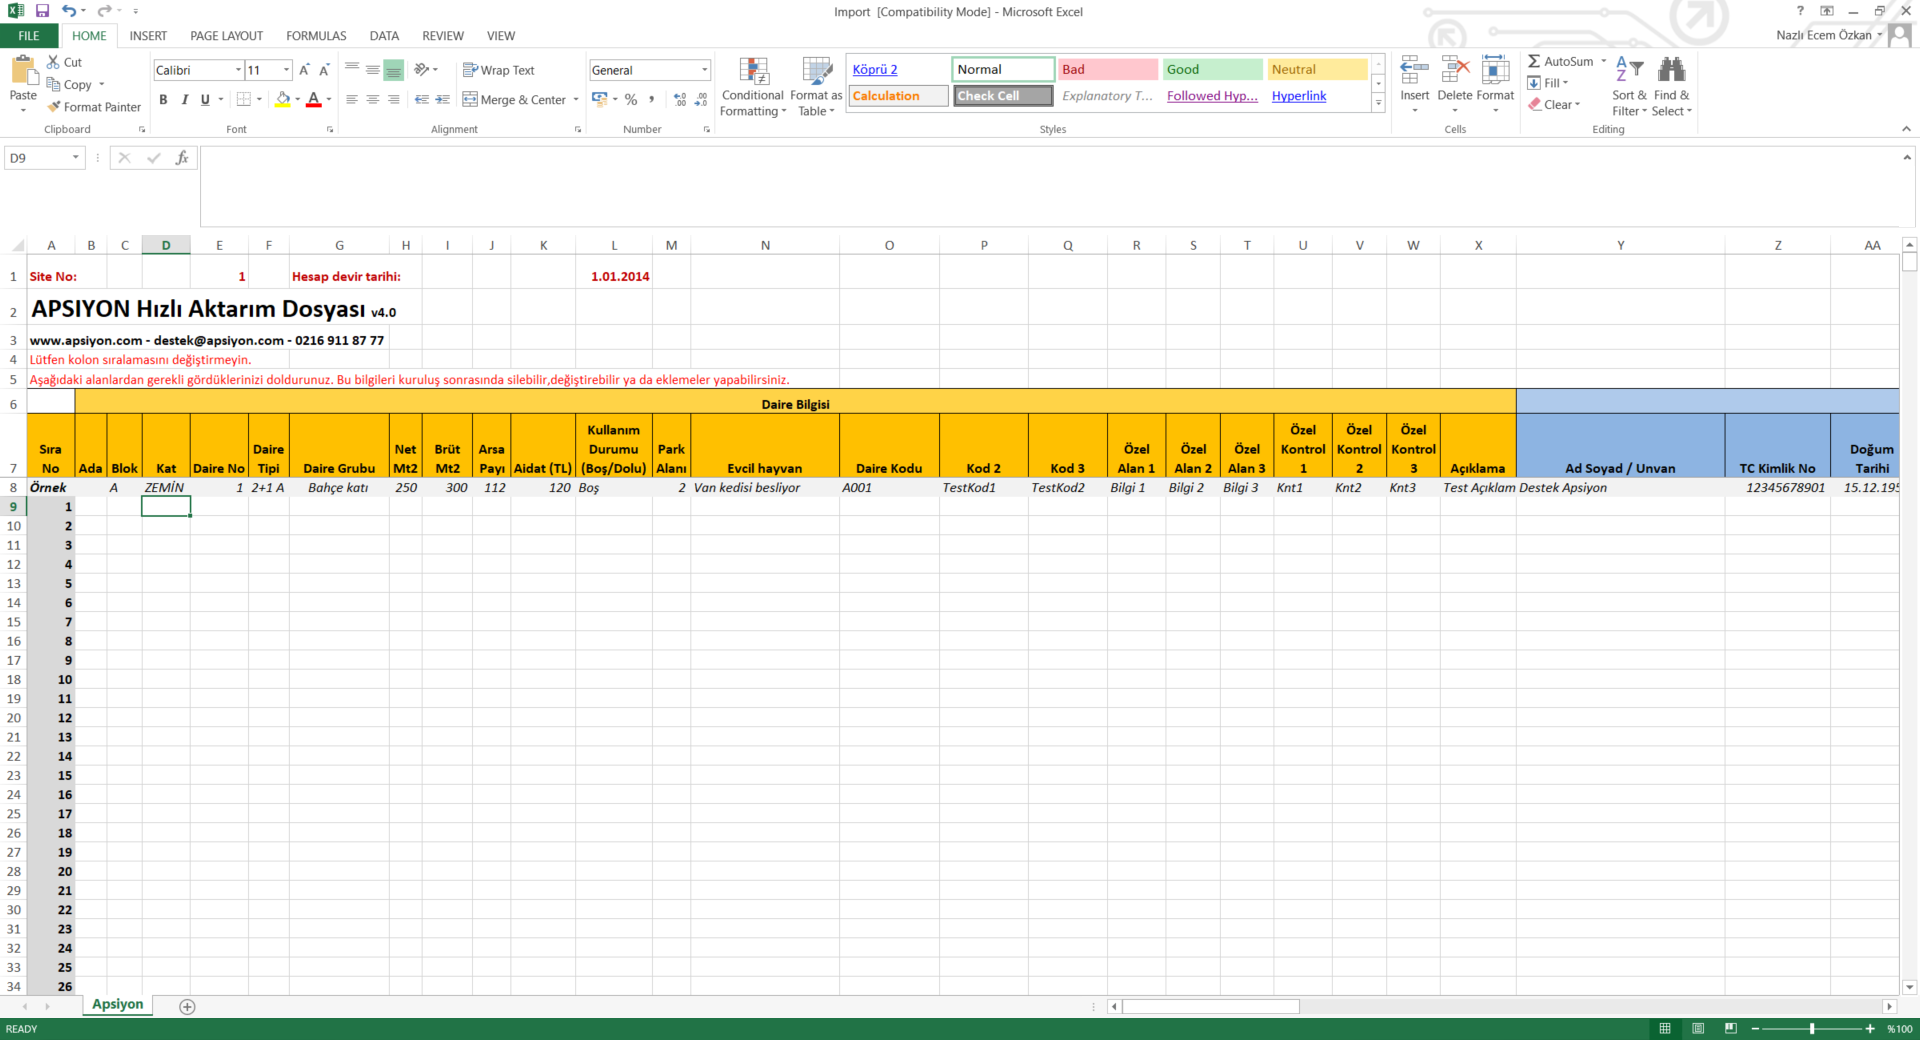The image size is (1920, 1040).
Task: Click Decrease Decimal icon
Action: (701, 99)
